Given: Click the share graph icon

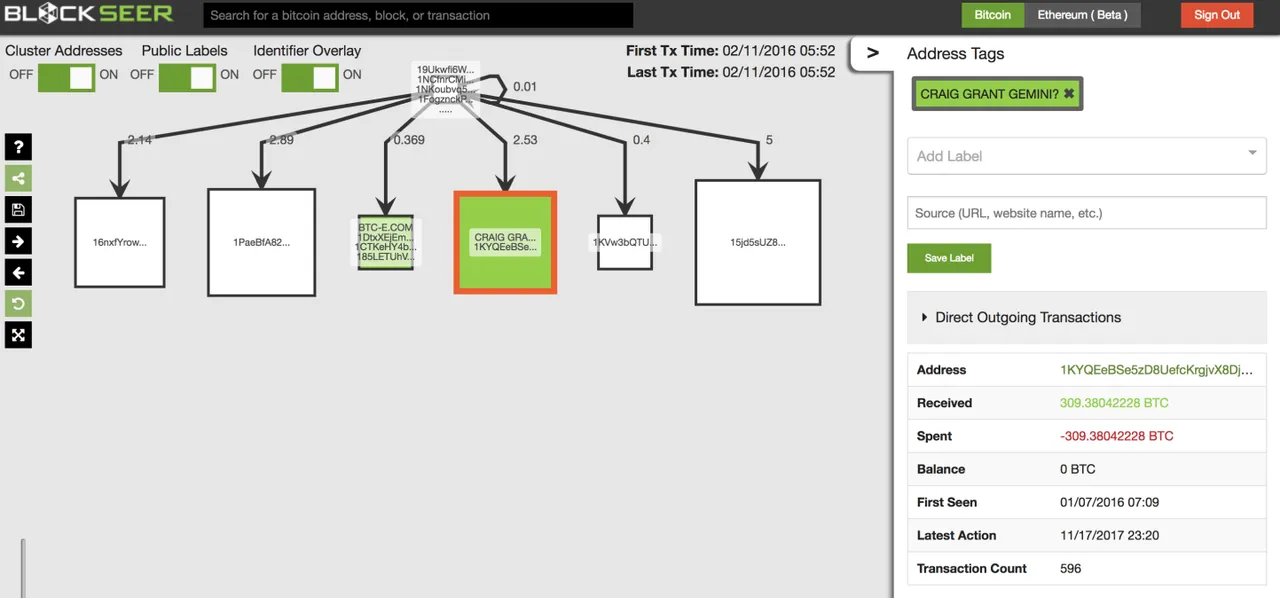Looking at the screenshot, I should pyautogui.click(x=18, y=178).
